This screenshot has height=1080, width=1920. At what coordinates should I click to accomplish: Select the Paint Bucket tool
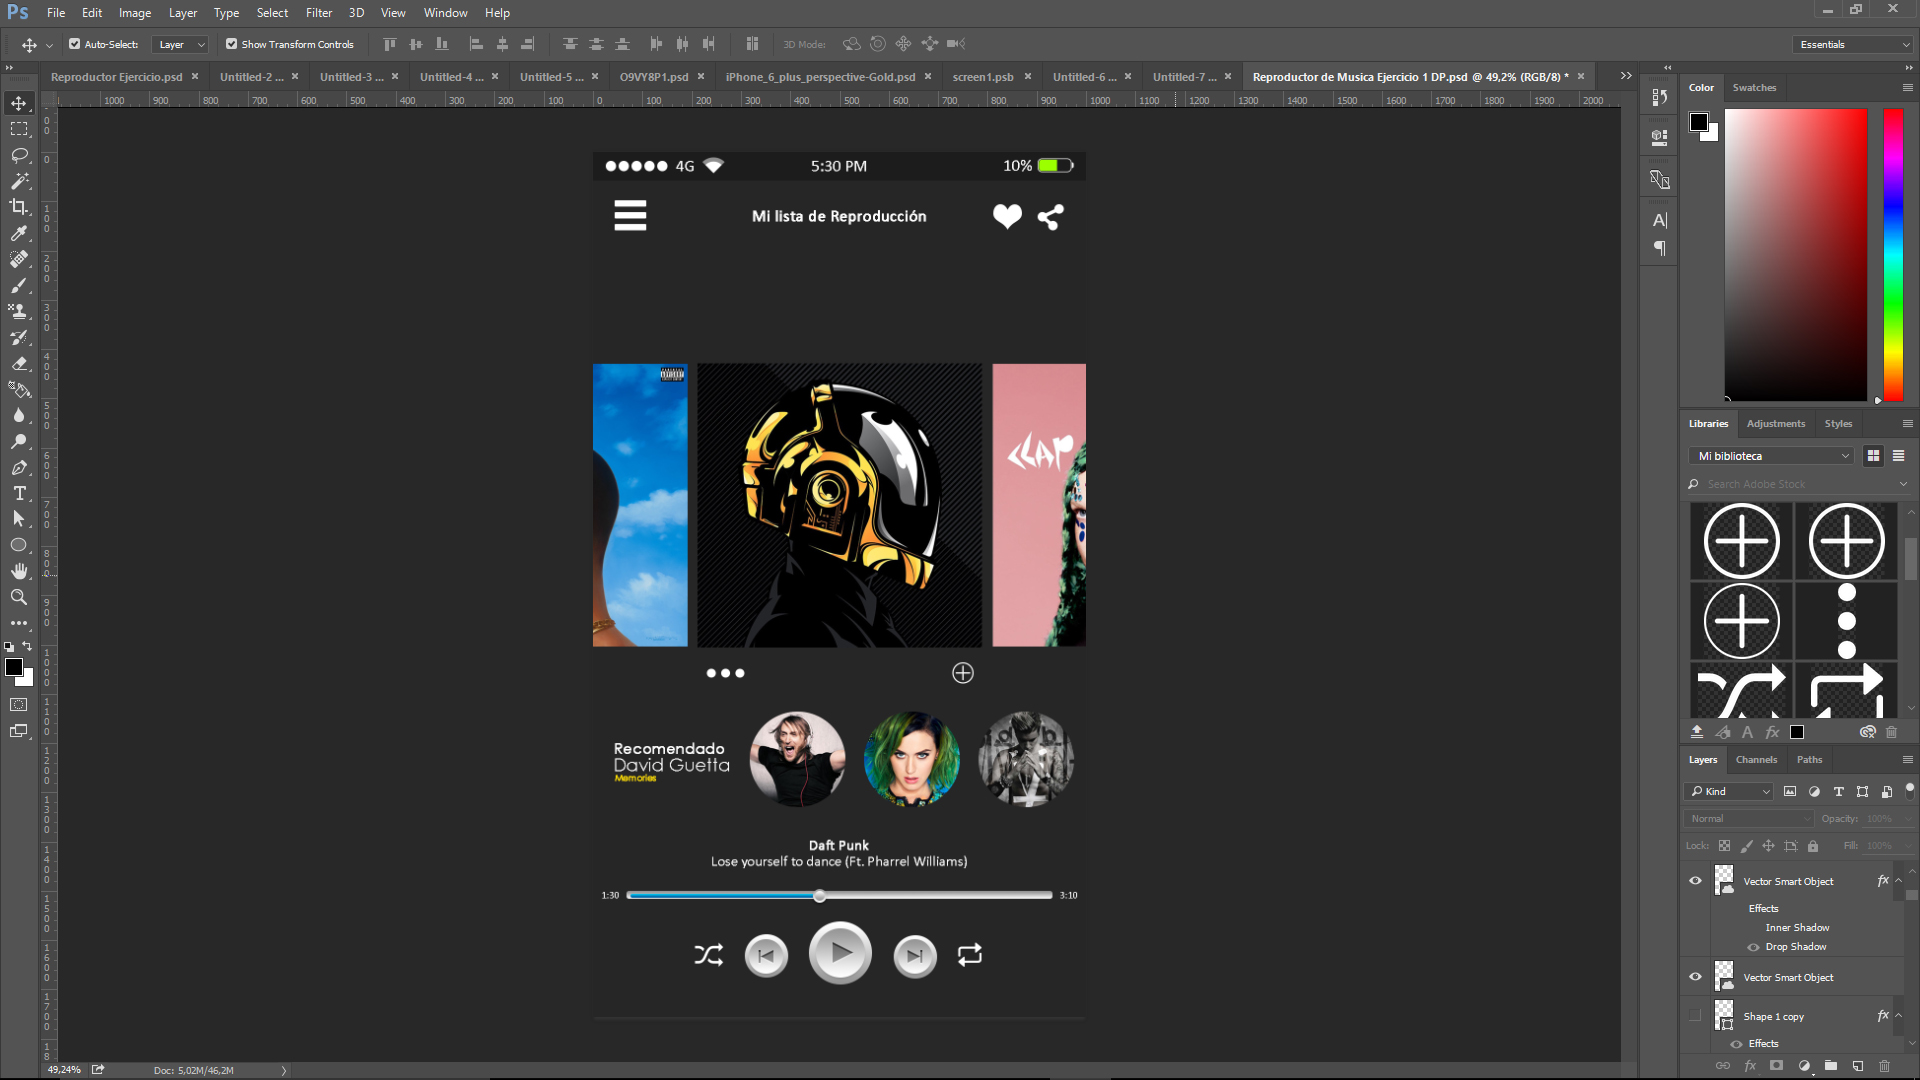(x=19, y=389)
